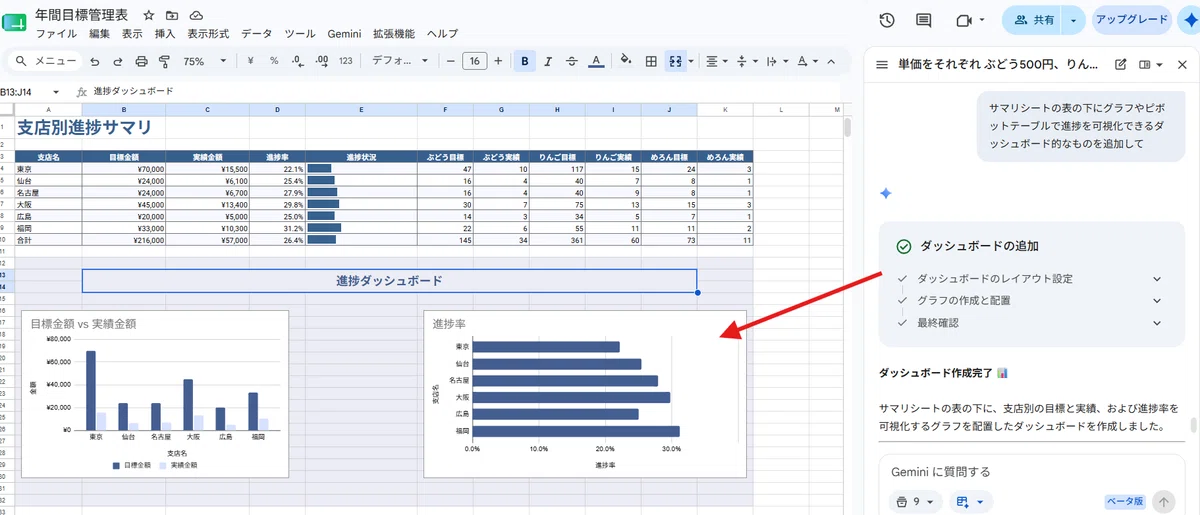Open the Google Sheets home icon

[x=15, y=22]
